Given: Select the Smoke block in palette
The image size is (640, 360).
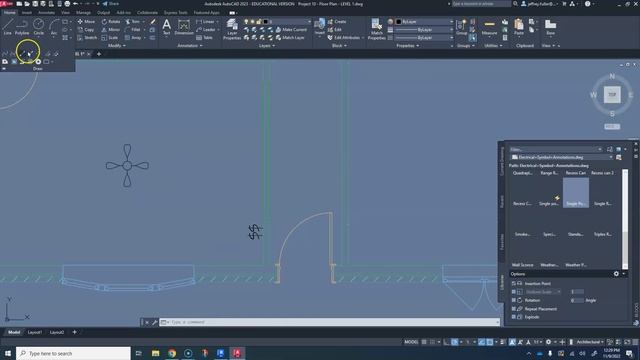Looking at the screenshot, I should pos(522,224).
